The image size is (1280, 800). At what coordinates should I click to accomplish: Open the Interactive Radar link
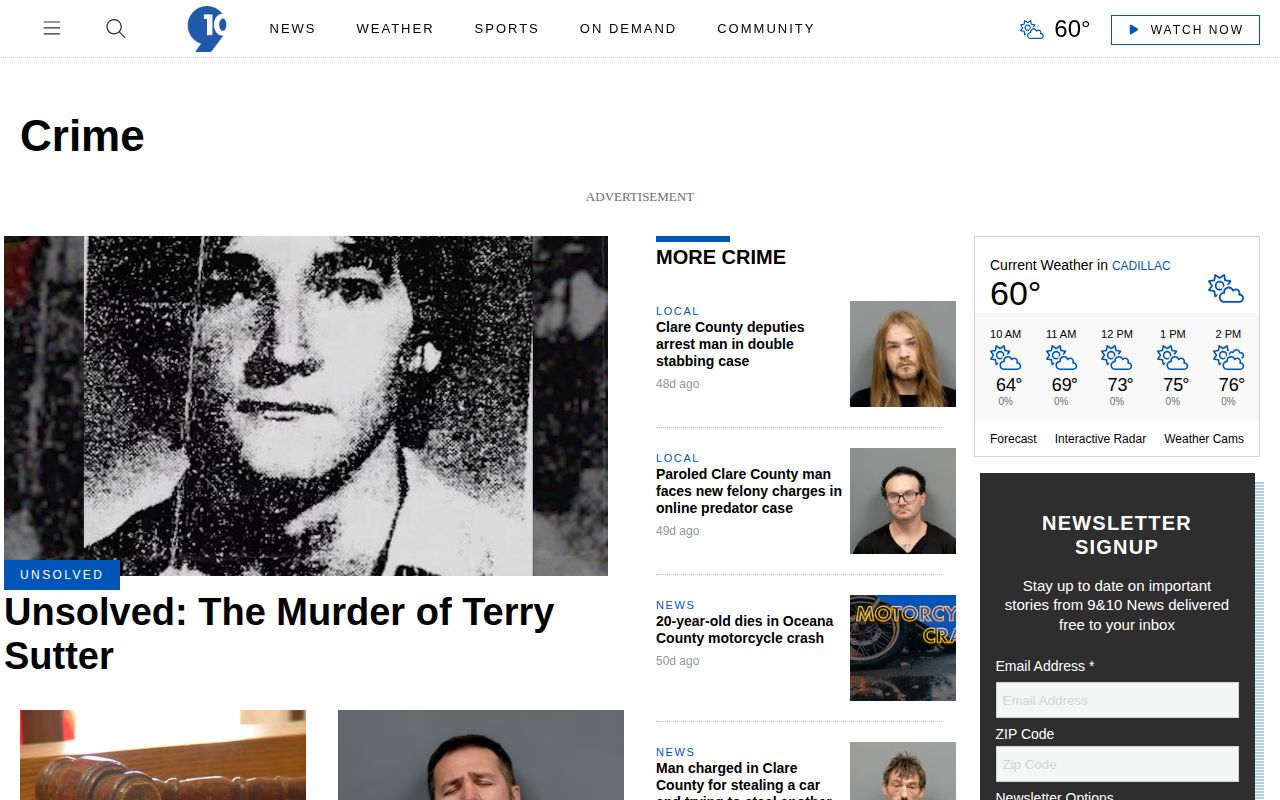[1100, 439]
